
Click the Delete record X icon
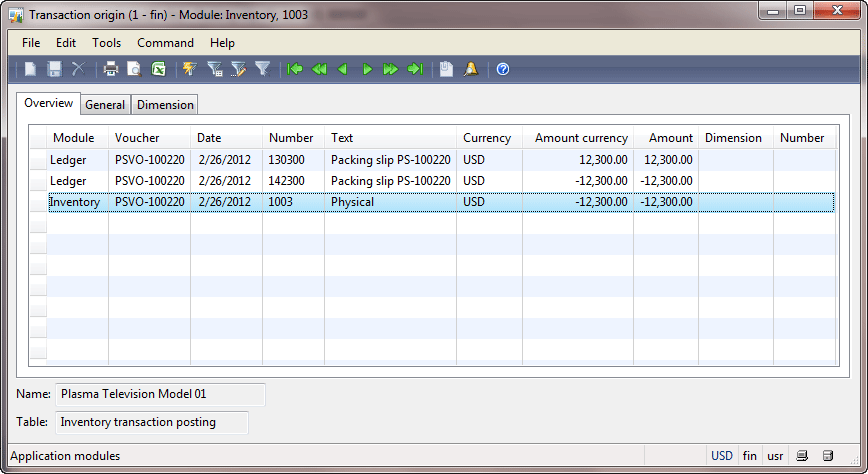coord(78,69)
